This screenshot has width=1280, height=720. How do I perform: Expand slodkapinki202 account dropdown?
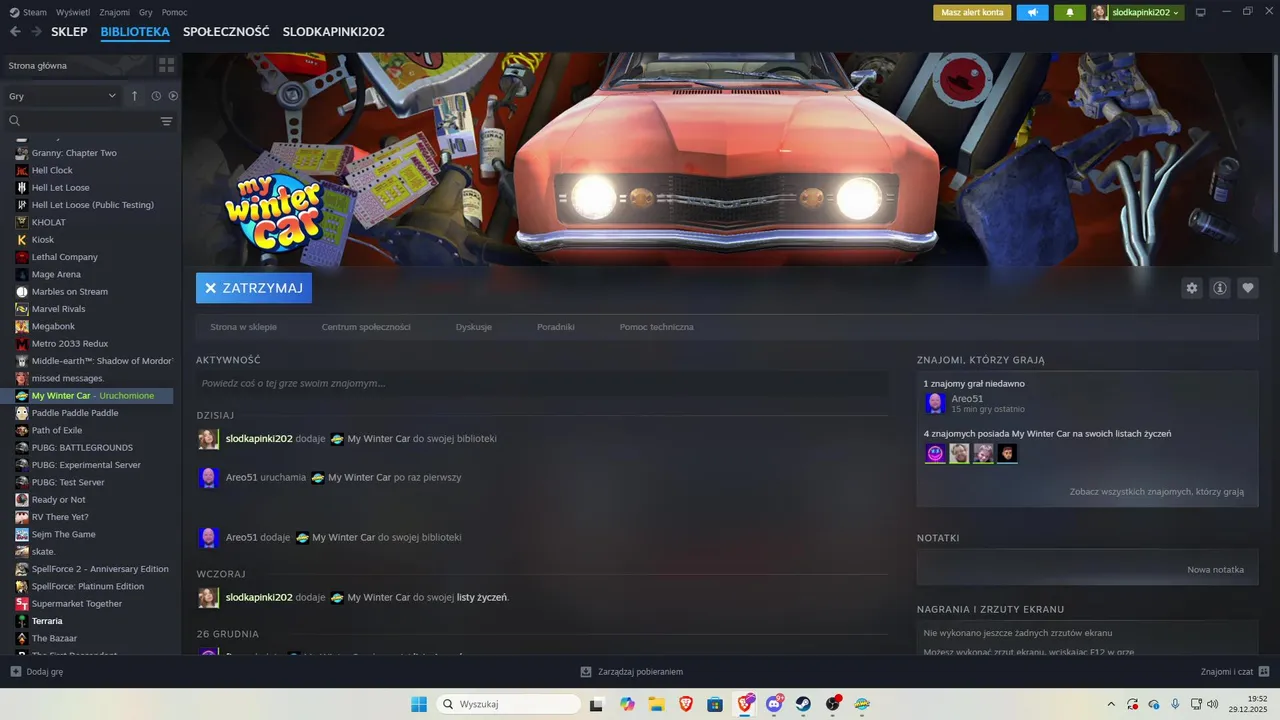pyautogui.click(x=1137, y=12)
